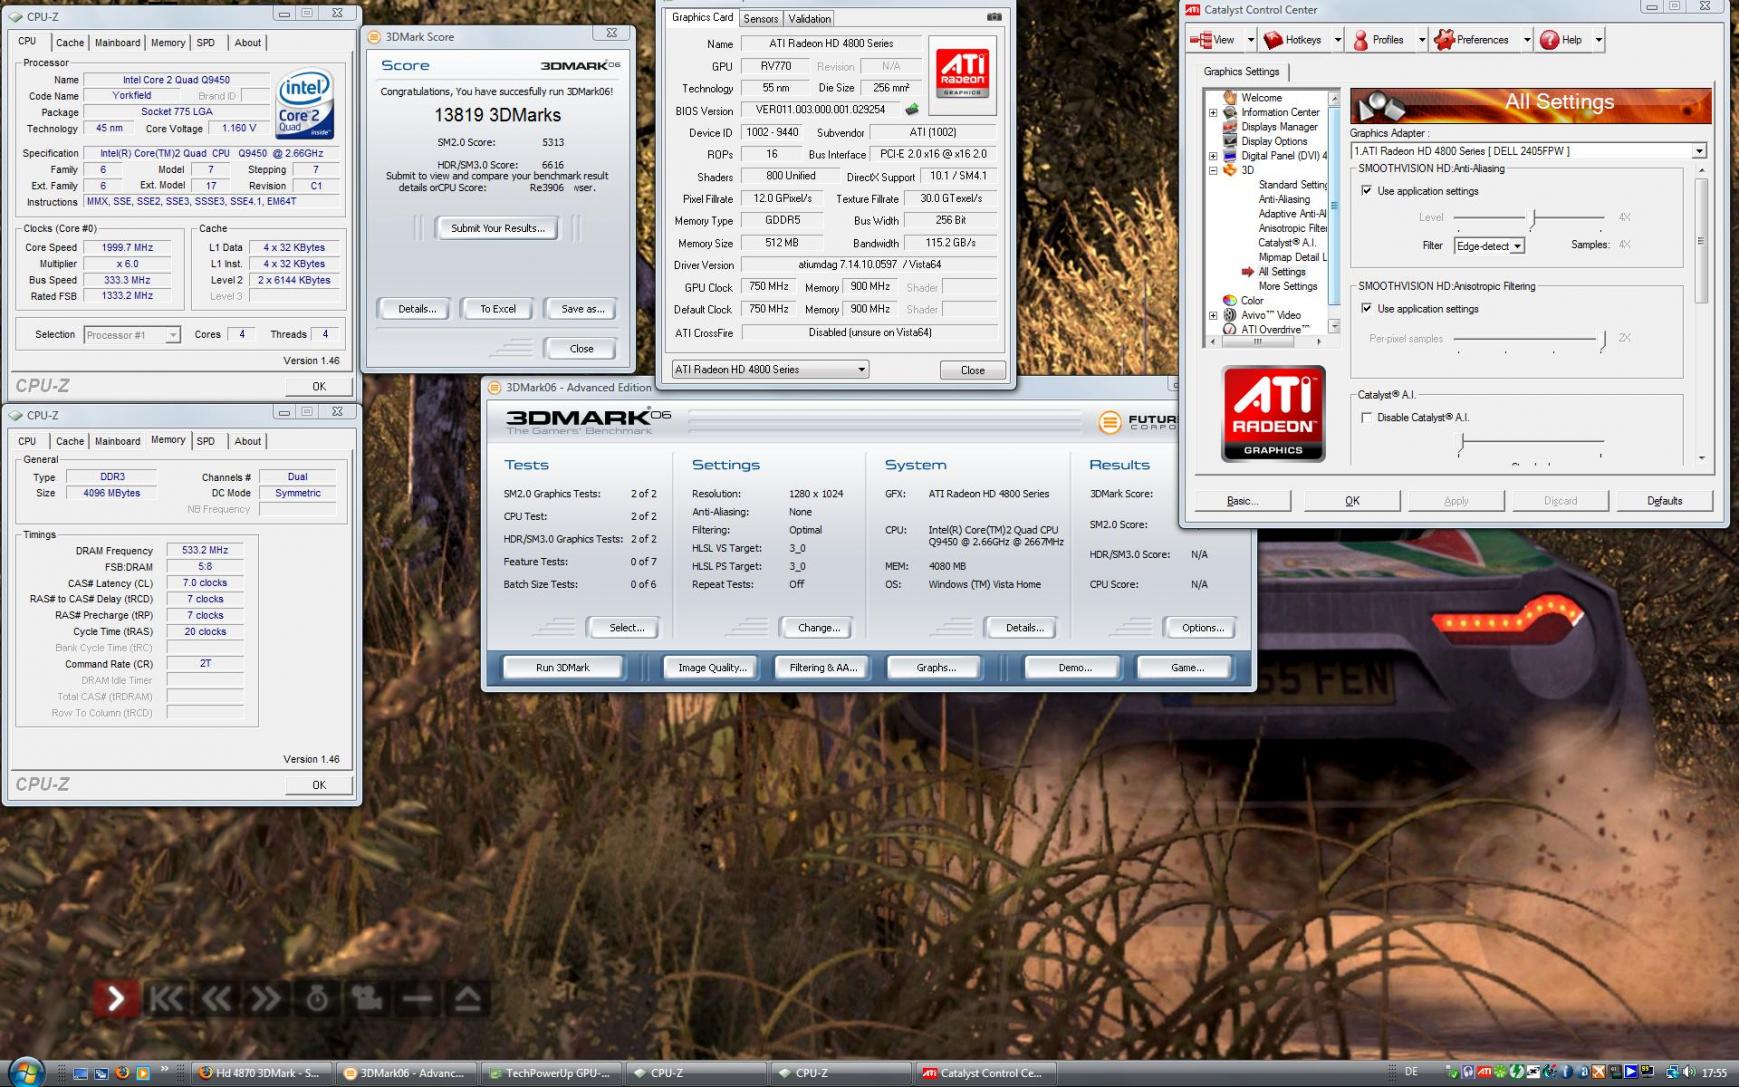
Task: Expand the Digital Panel (DVI) tree node
Action: coord(1213,156)
